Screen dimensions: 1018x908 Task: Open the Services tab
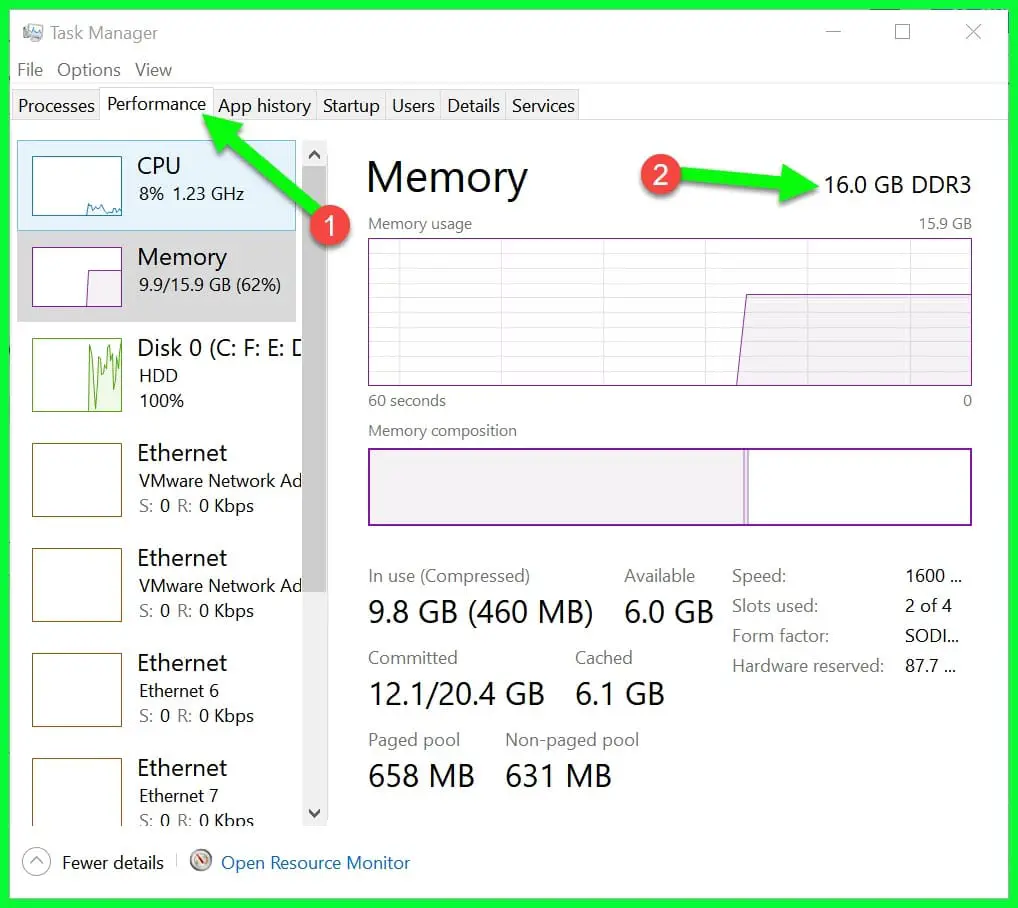[543, 106]
